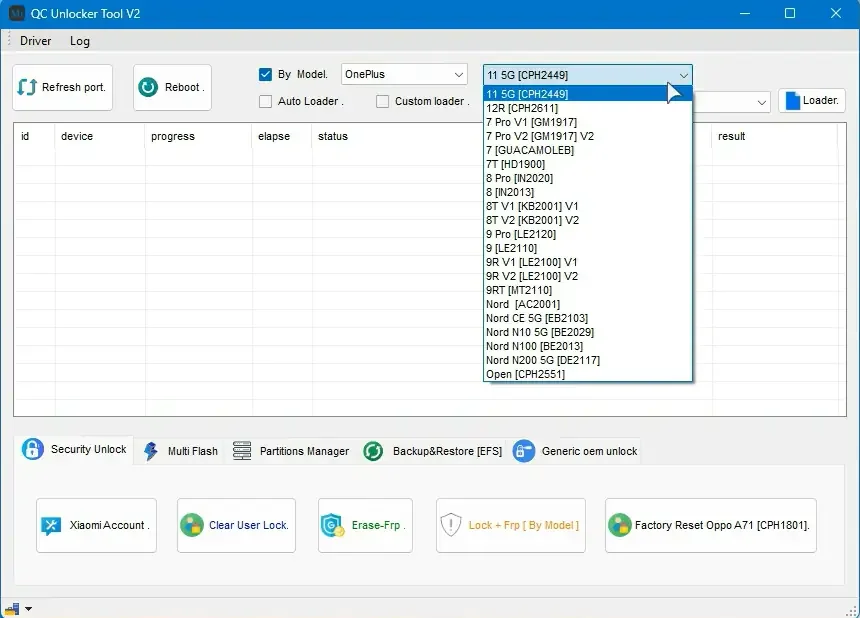Viewport: 860px width, 618px height.
Task: Select Nord N200 5G [DE2117] from list
Action: 542,360
